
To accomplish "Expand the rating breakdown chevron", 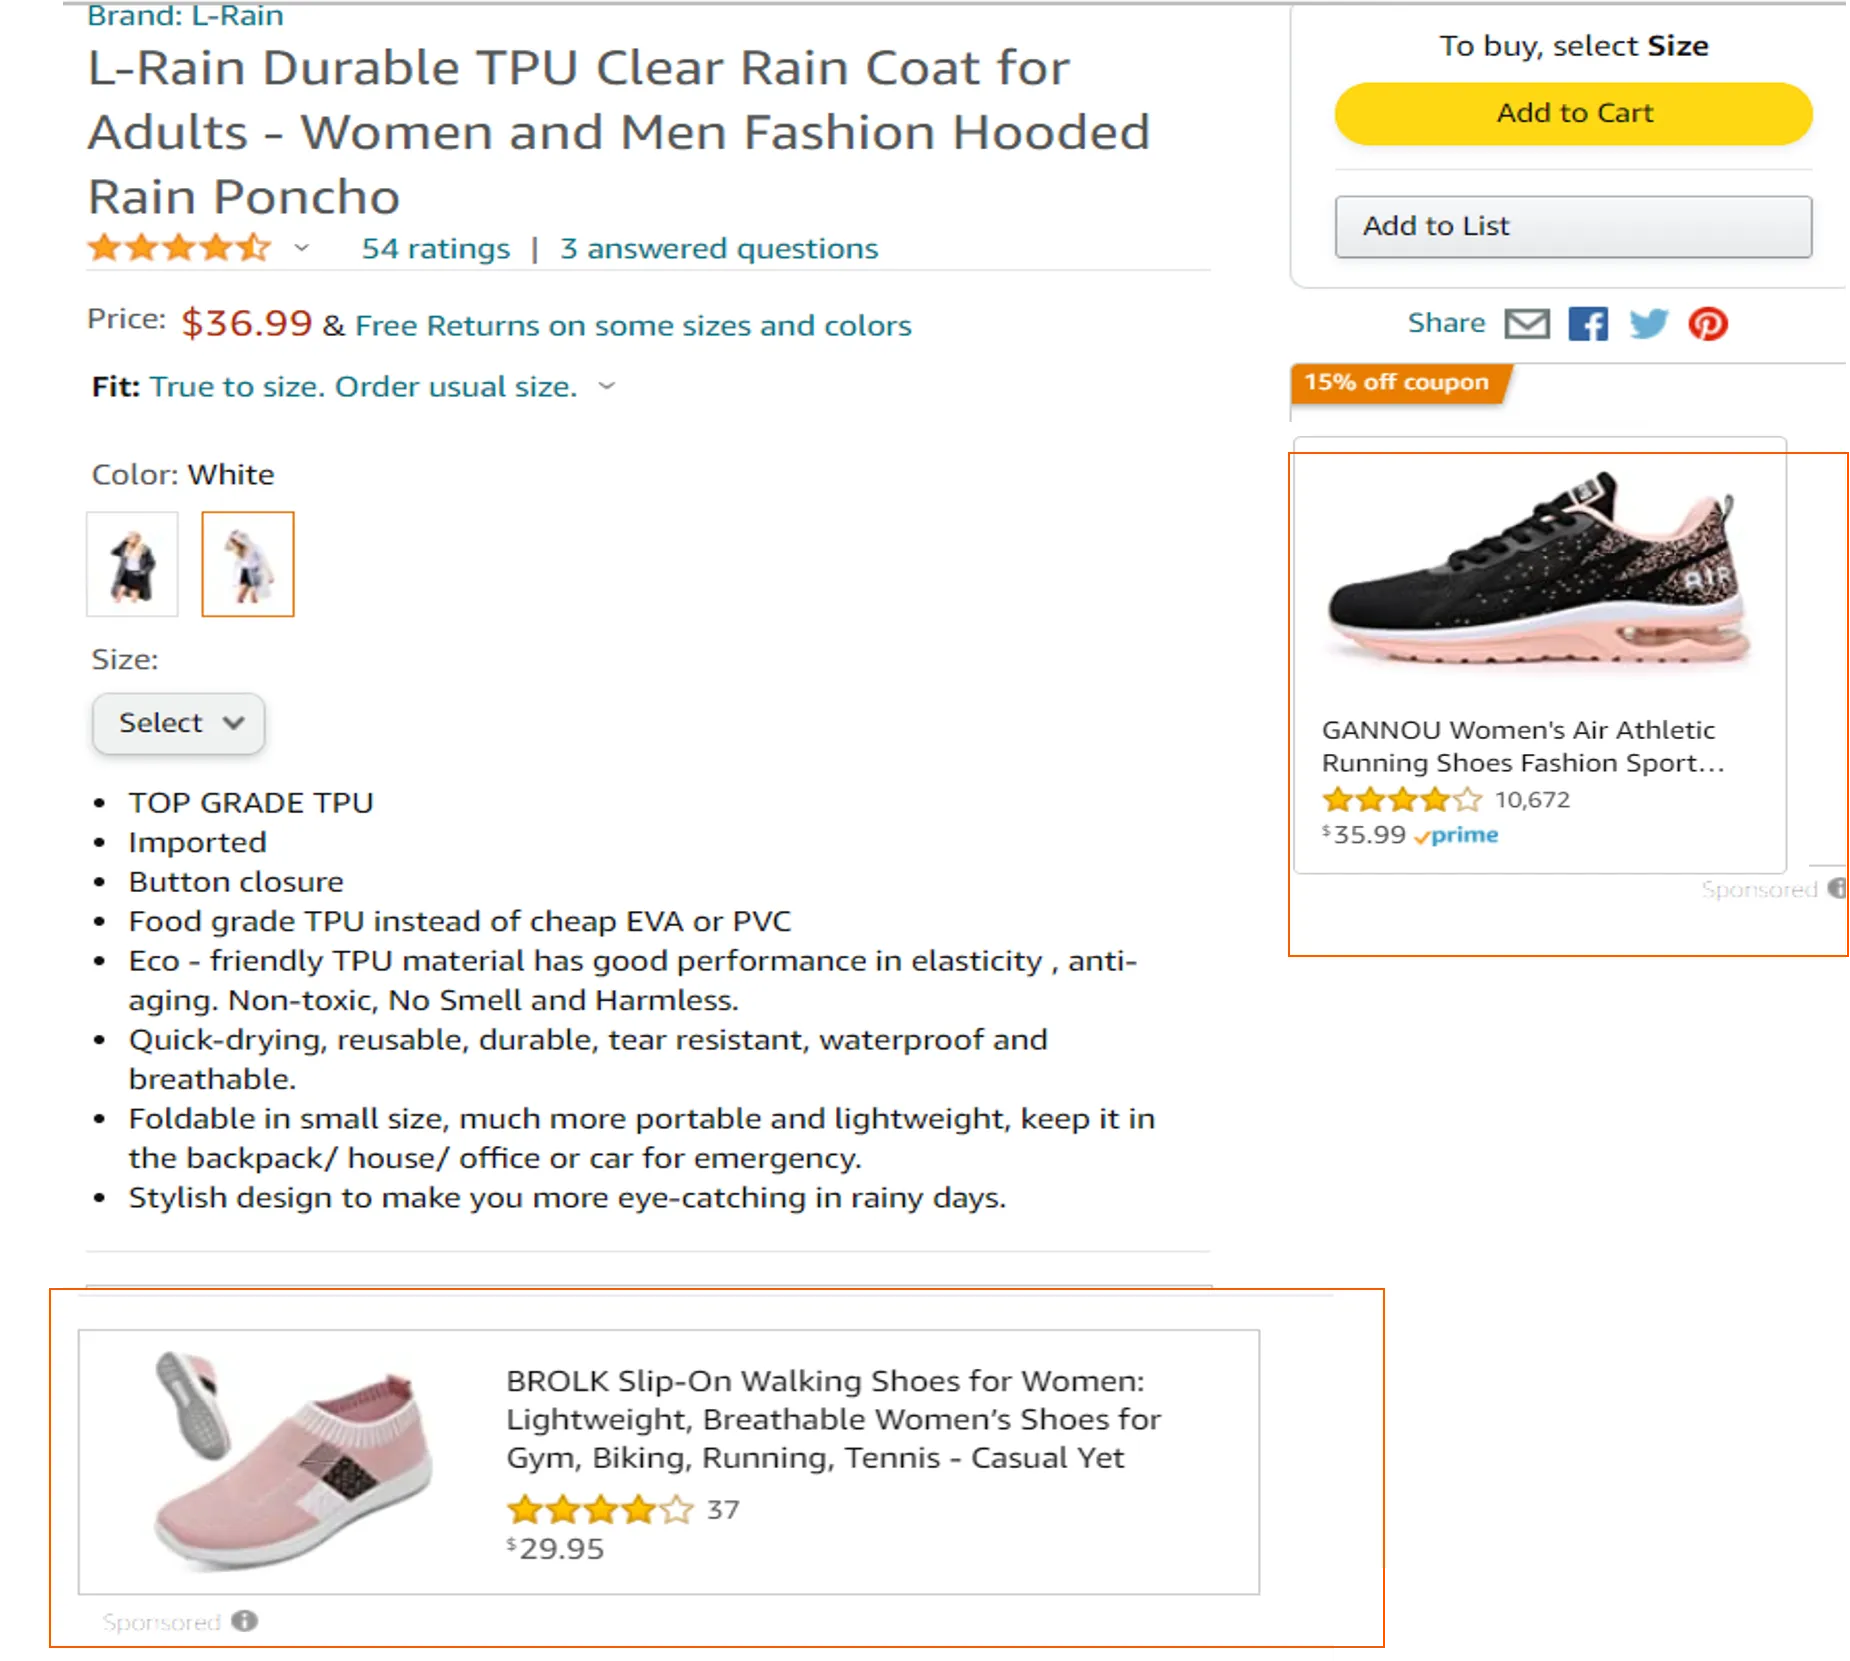I will (x=301, y=248).
